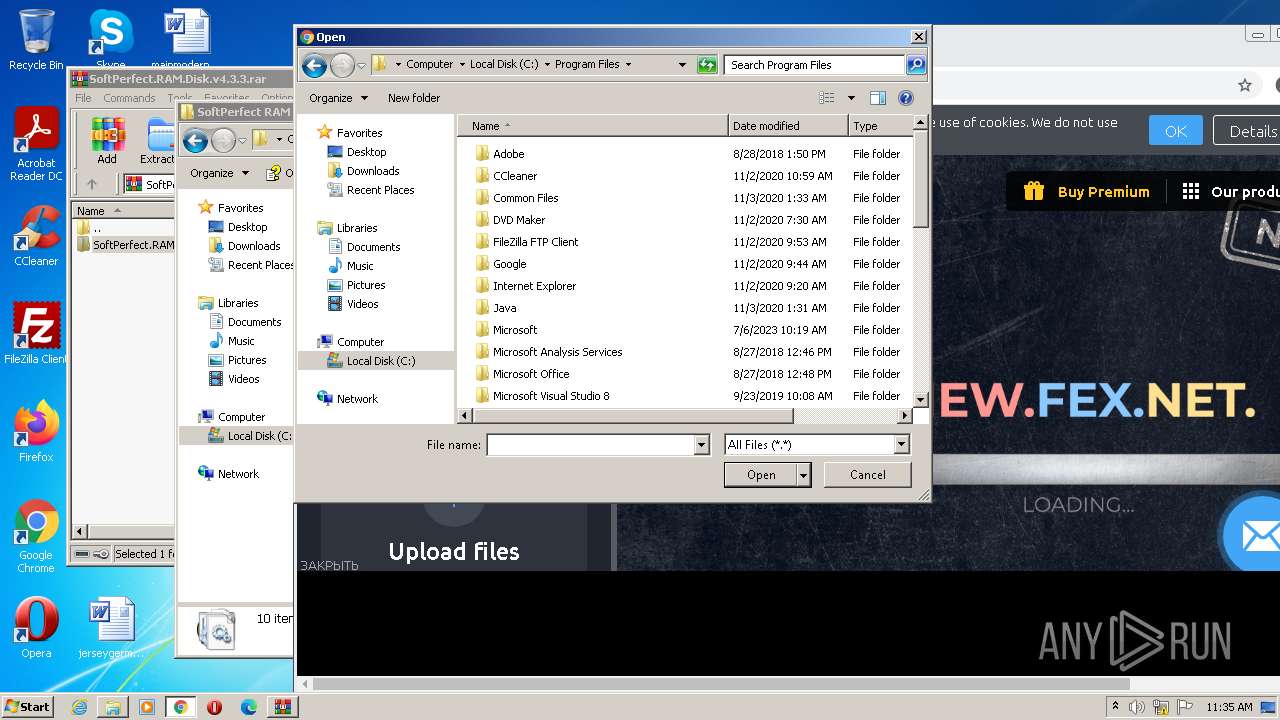Image resolution: width=1280 pixels, height=720 pixels.
Task: Go back in the Open dialog
Action: (x=314, y=65)
